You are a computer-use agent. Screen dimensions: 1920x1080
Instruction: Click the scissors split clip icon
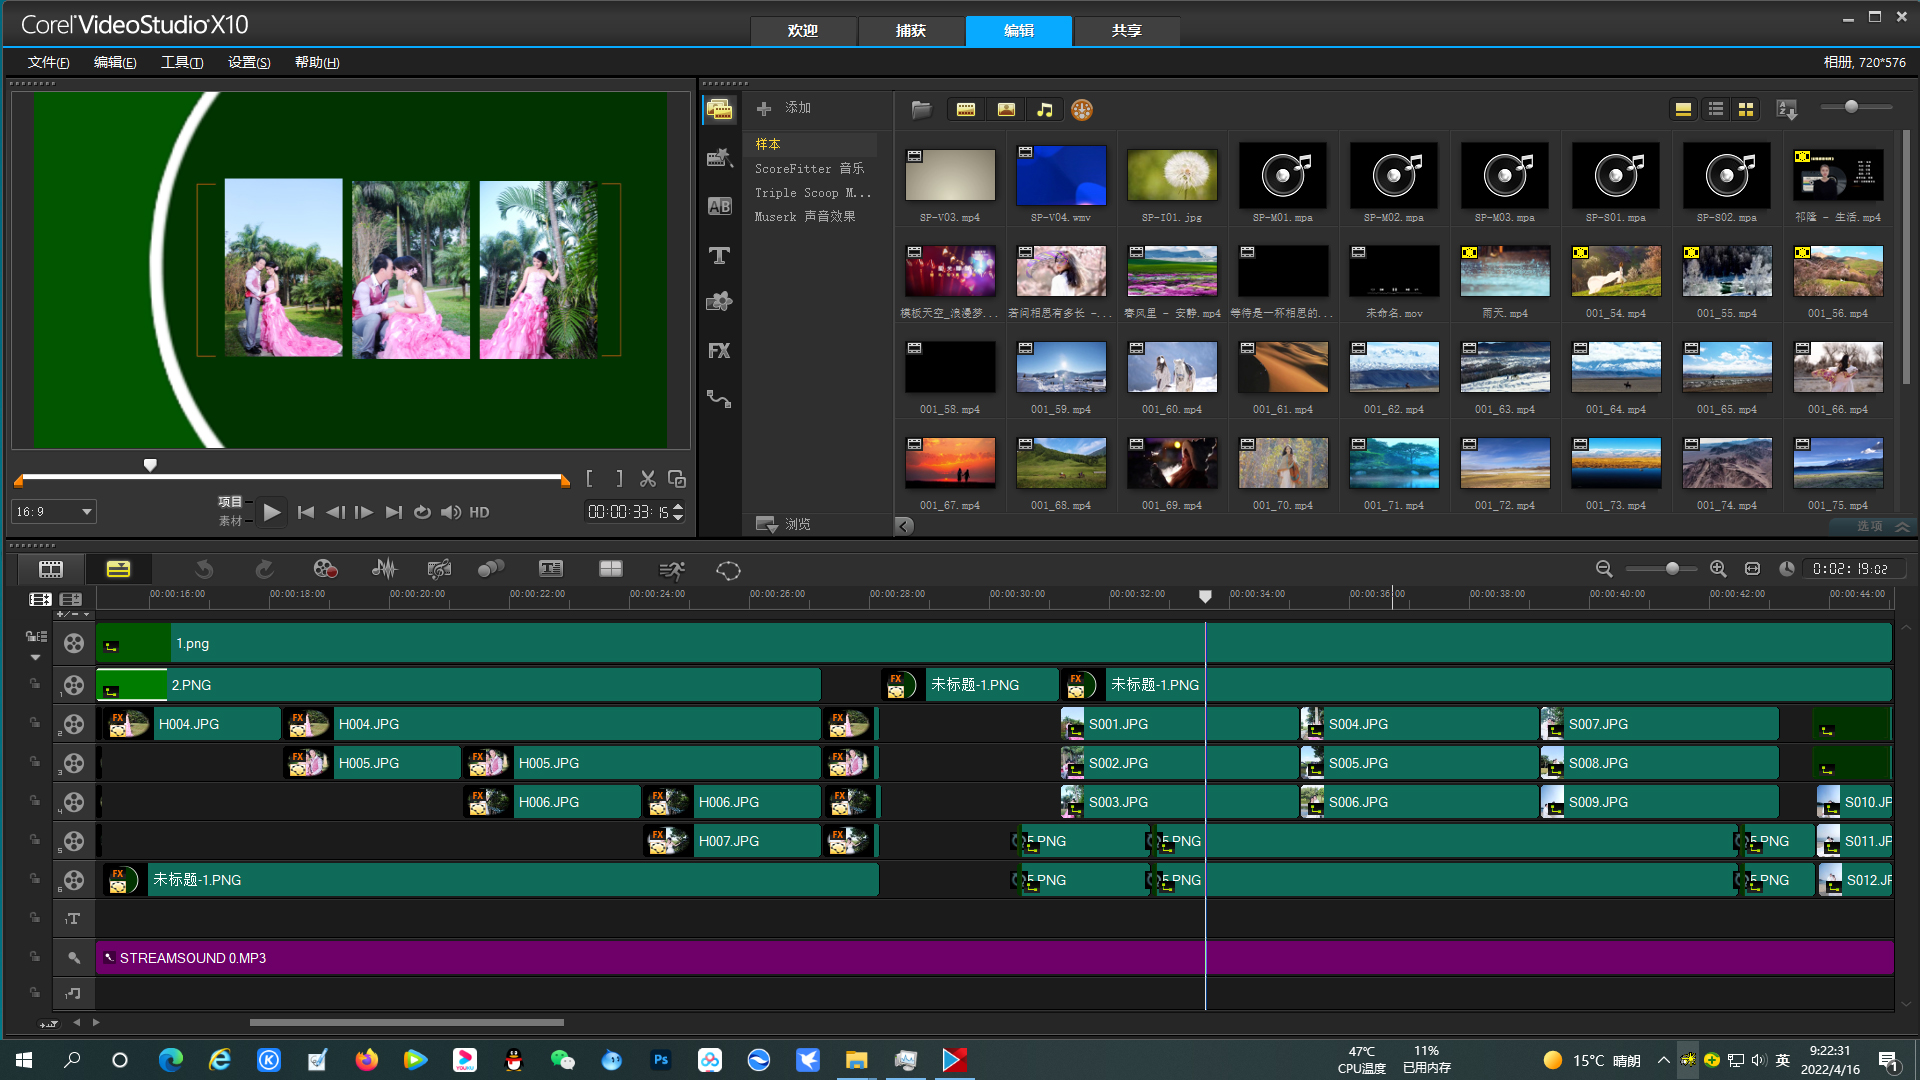[648, 479]
